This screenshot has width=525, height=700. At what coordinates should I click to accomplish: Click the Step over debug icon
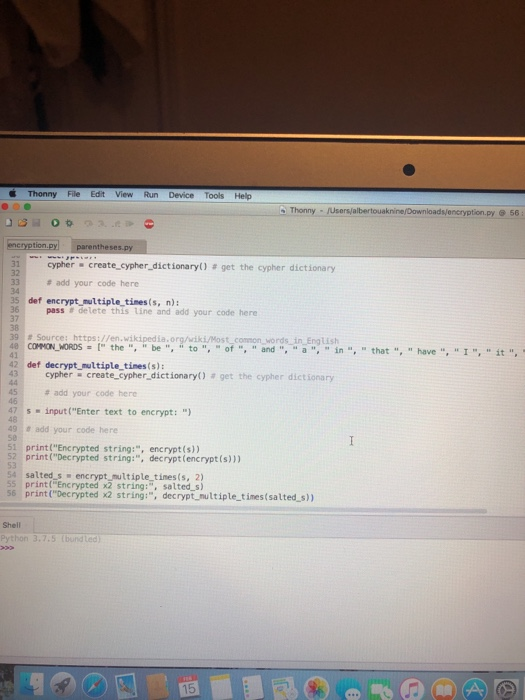pos(88,223)
